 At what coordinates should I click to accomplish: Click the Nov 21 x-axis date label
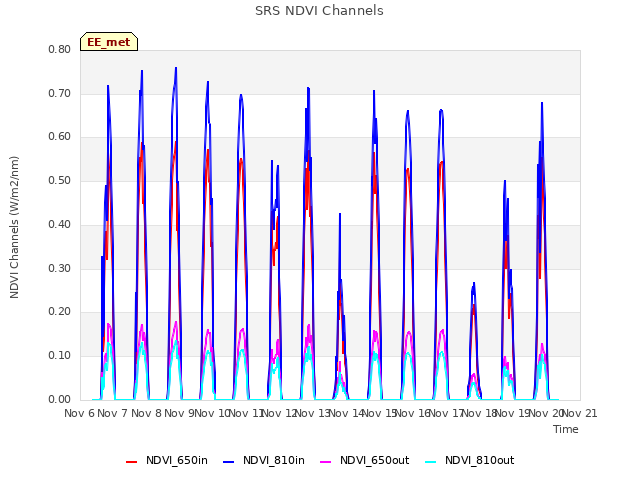pos(580,413)
